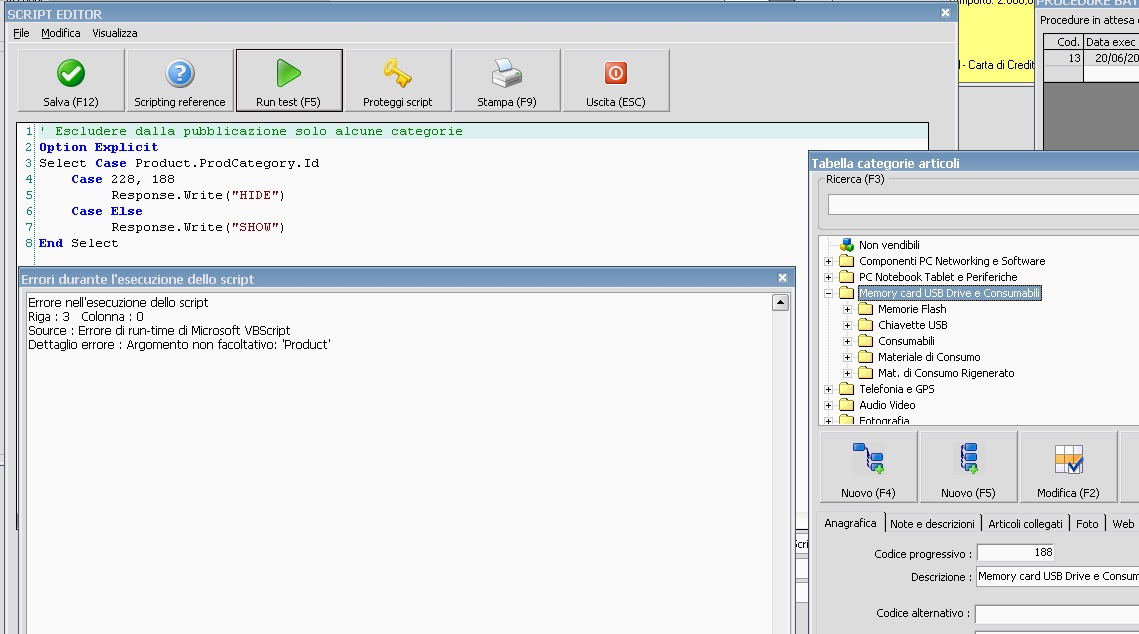The width and height of the screenshot is (1139, 634).
Task: Click Response.Write("HIDE") code line
Action: point(198,195)
